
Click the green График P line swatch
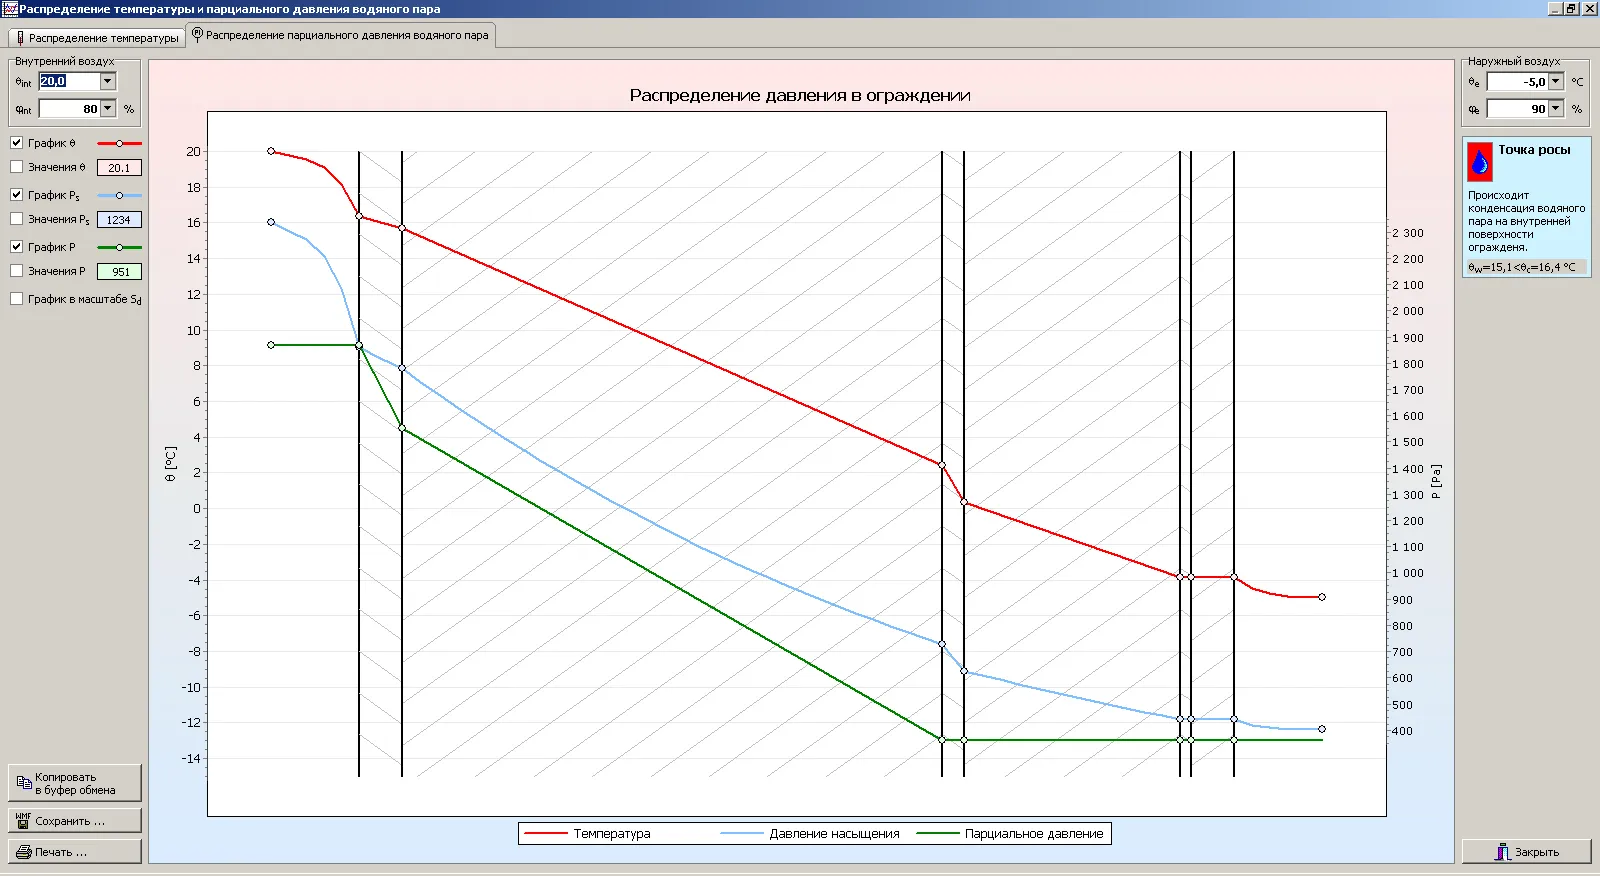point(119,247)
